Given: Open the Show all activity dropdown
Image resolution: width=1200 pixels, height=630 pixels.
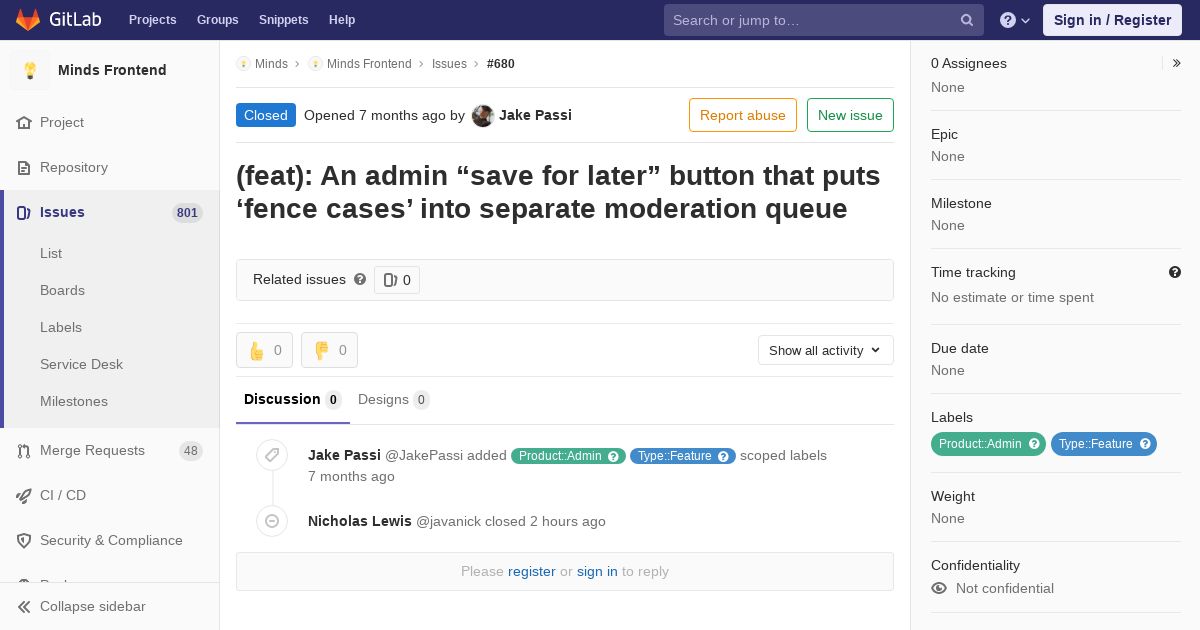Looking at the screenshot, I should coord(826,350).
